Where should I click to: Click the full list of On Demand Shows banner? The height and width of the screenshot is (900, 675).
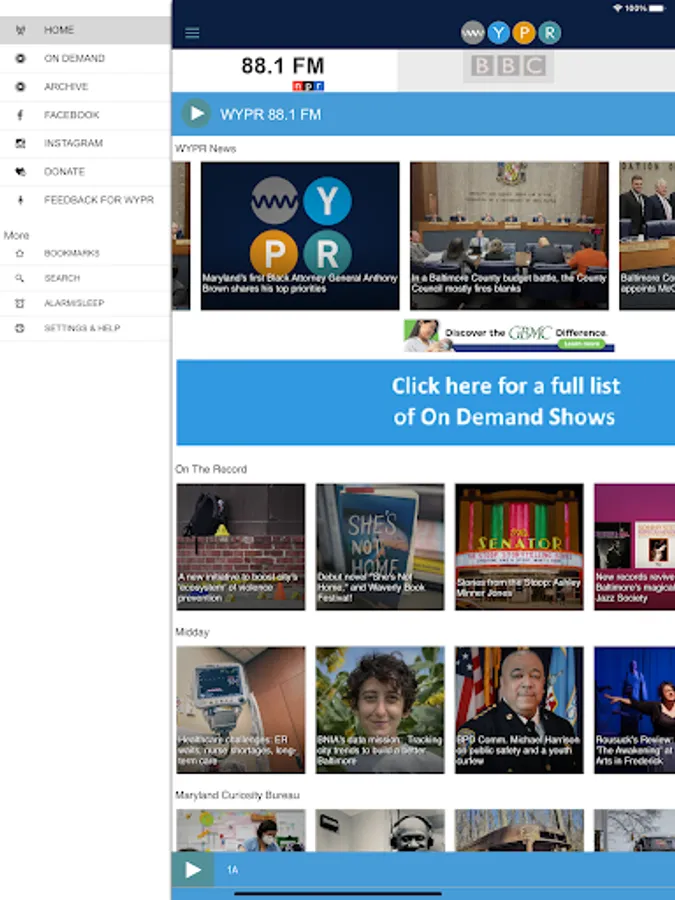(x=425, y=402)
